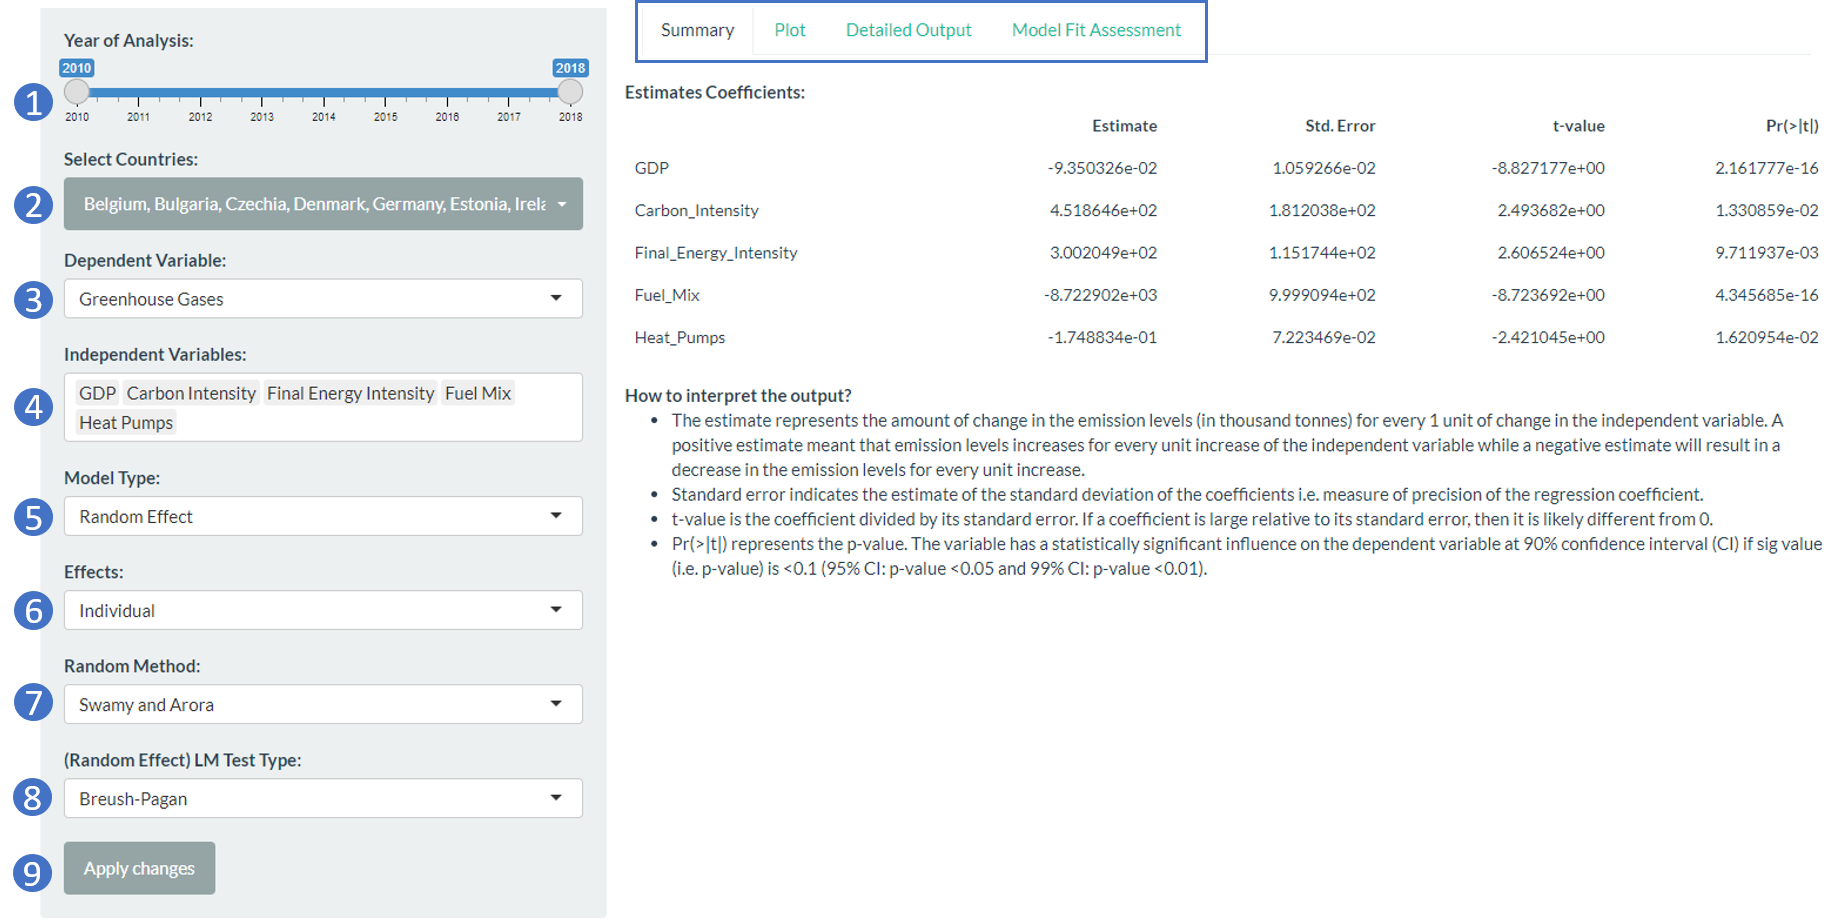Click the numbered circle badge 9
The height and width of the screenshot is (924, 1838).
[33, 873]
